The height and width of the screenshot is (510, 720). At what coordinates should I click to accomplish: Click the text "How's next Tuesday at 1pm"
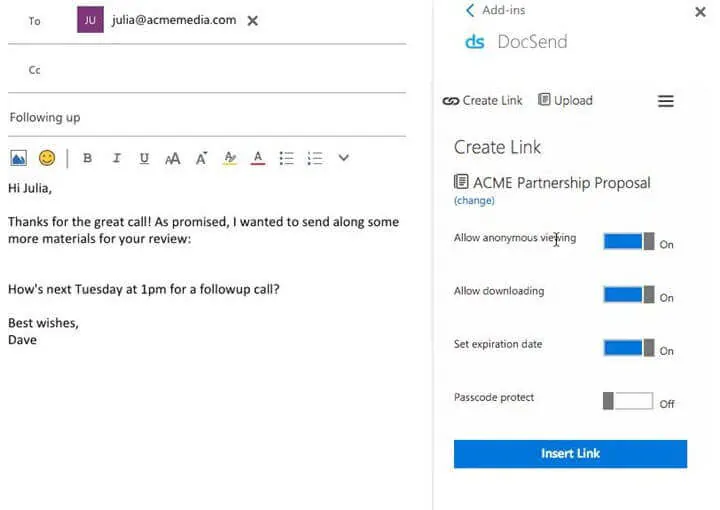[87, 289]
